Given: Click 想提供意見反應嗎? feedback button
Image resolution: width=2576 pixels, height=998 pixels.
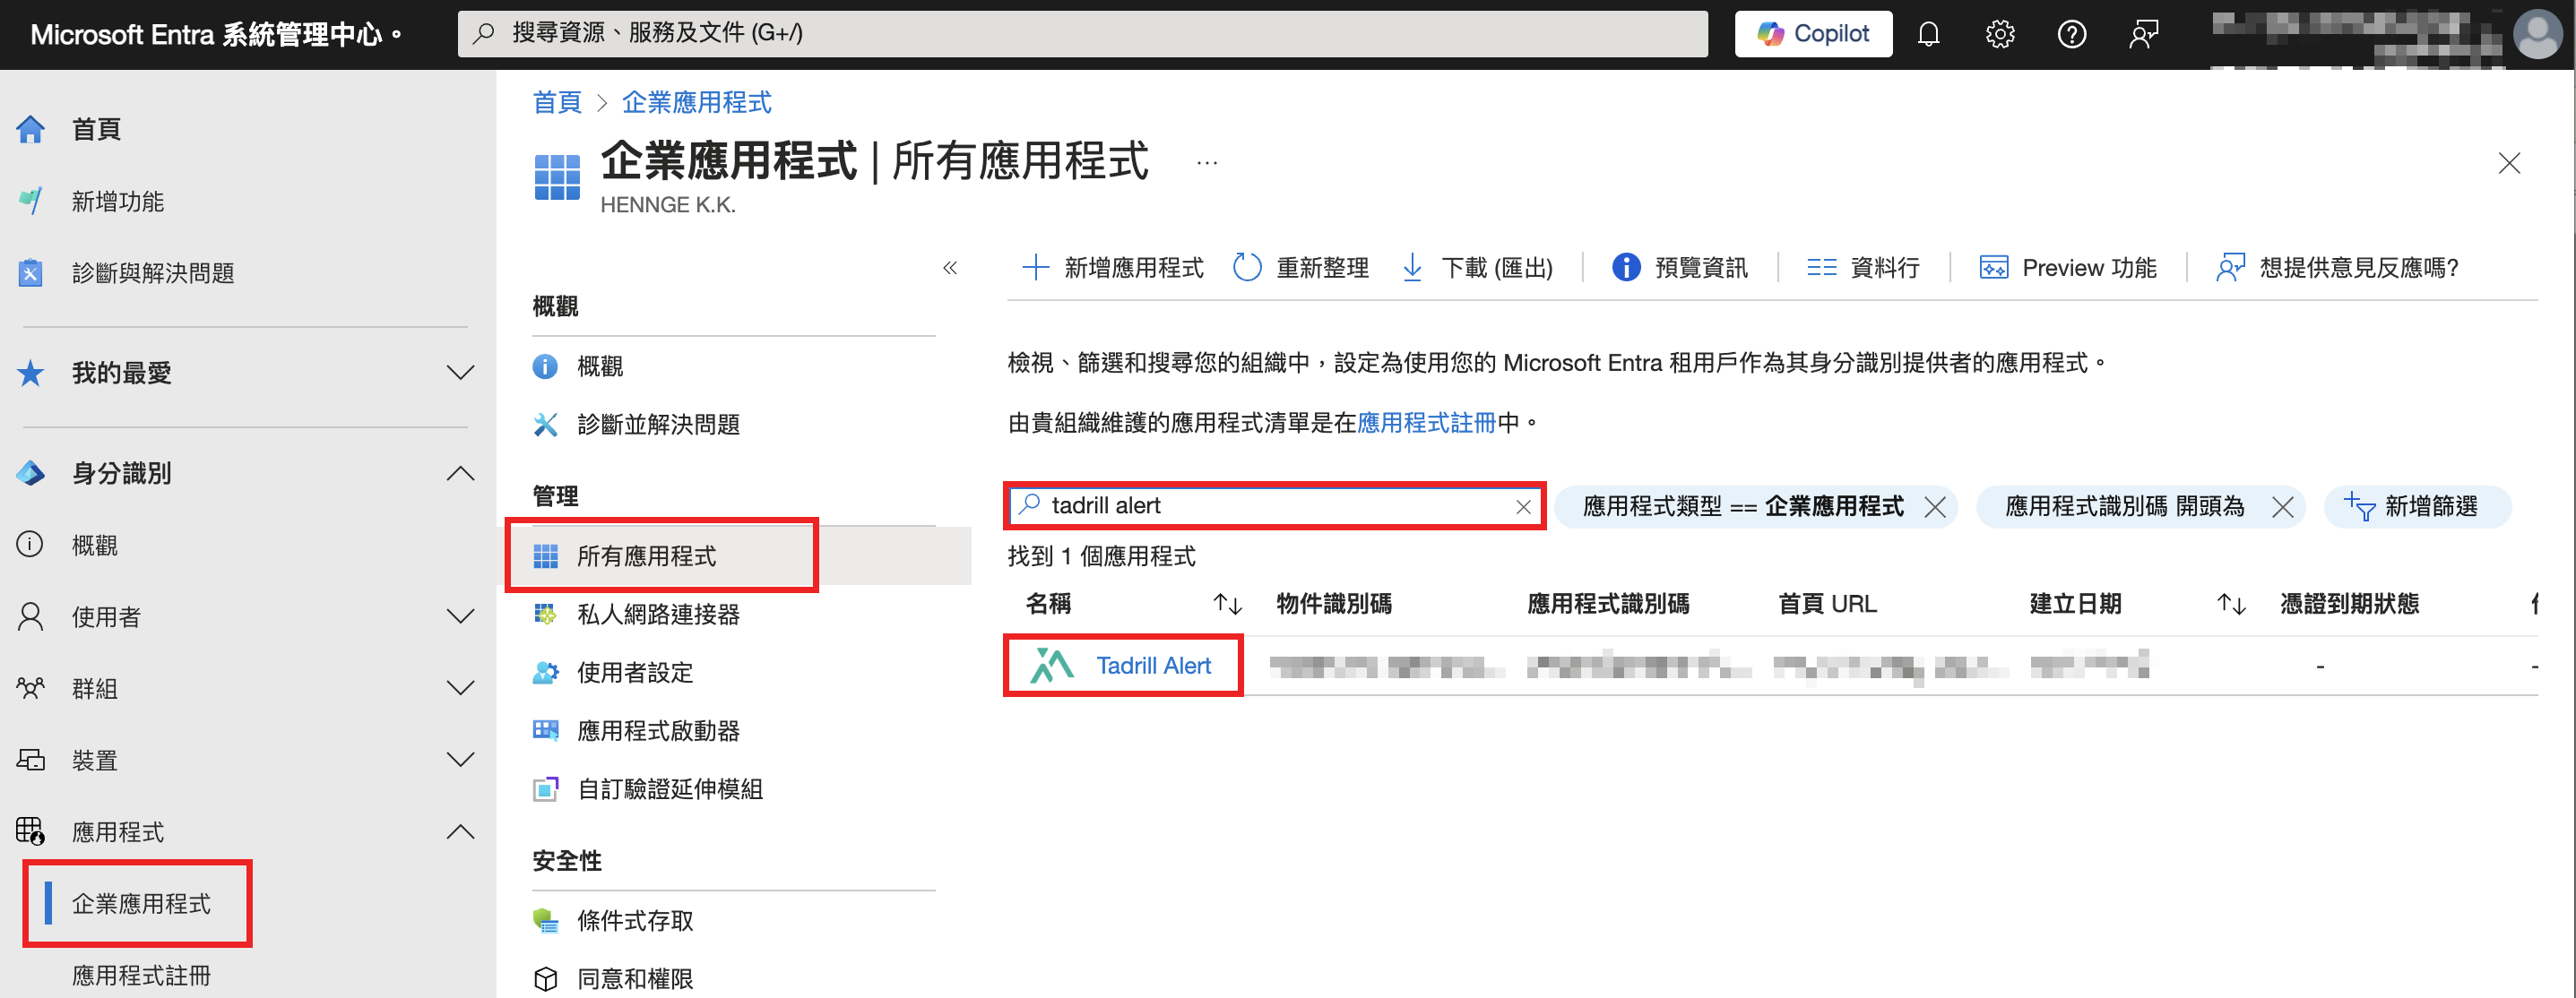Looking at the screenshot, I should click(2336, 268).
